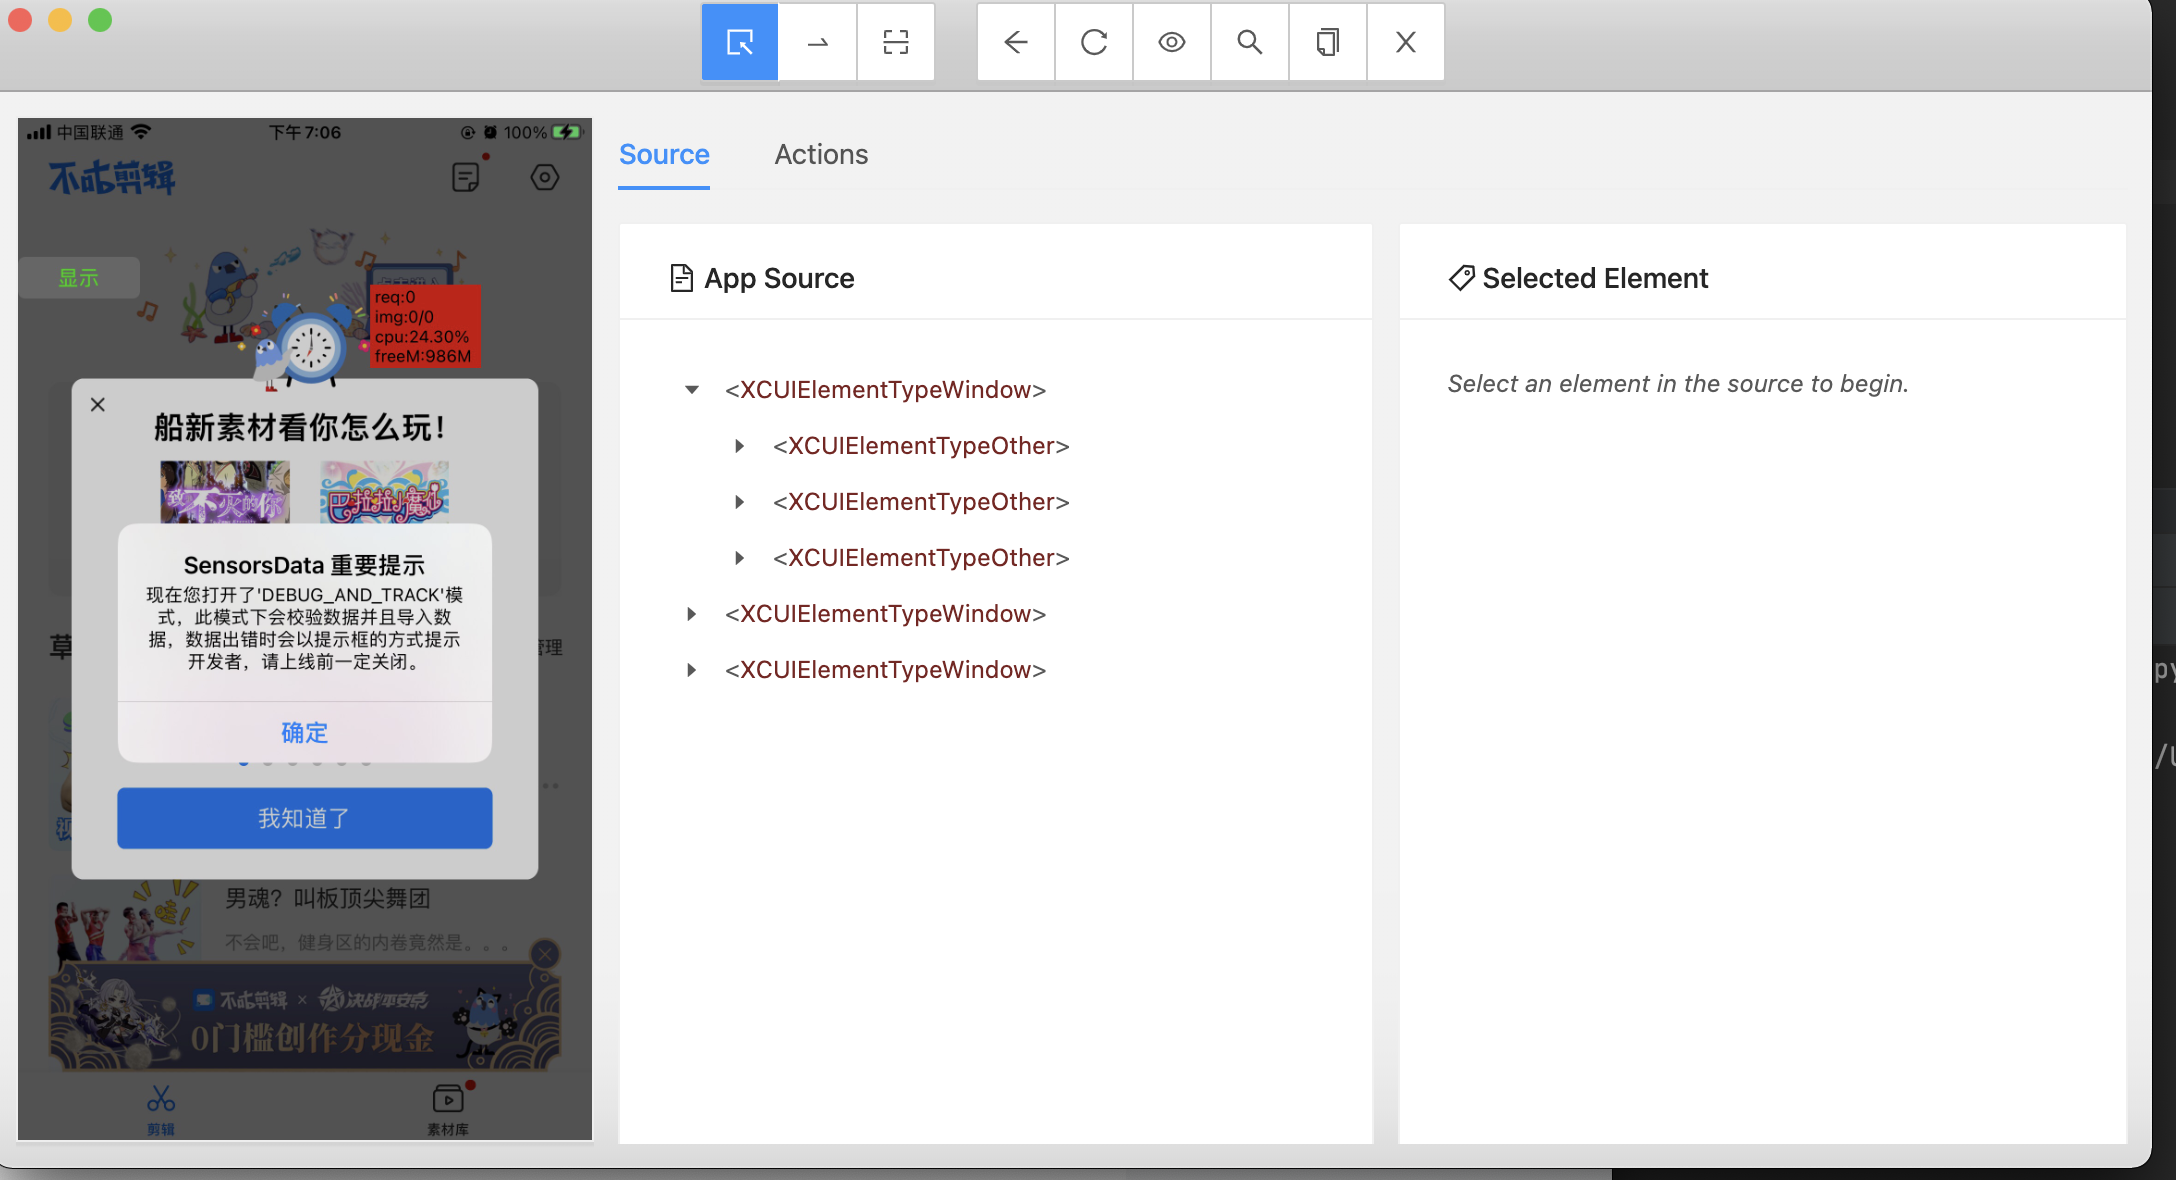Select the Swipe By Coordinates tool

coord(818,42)
